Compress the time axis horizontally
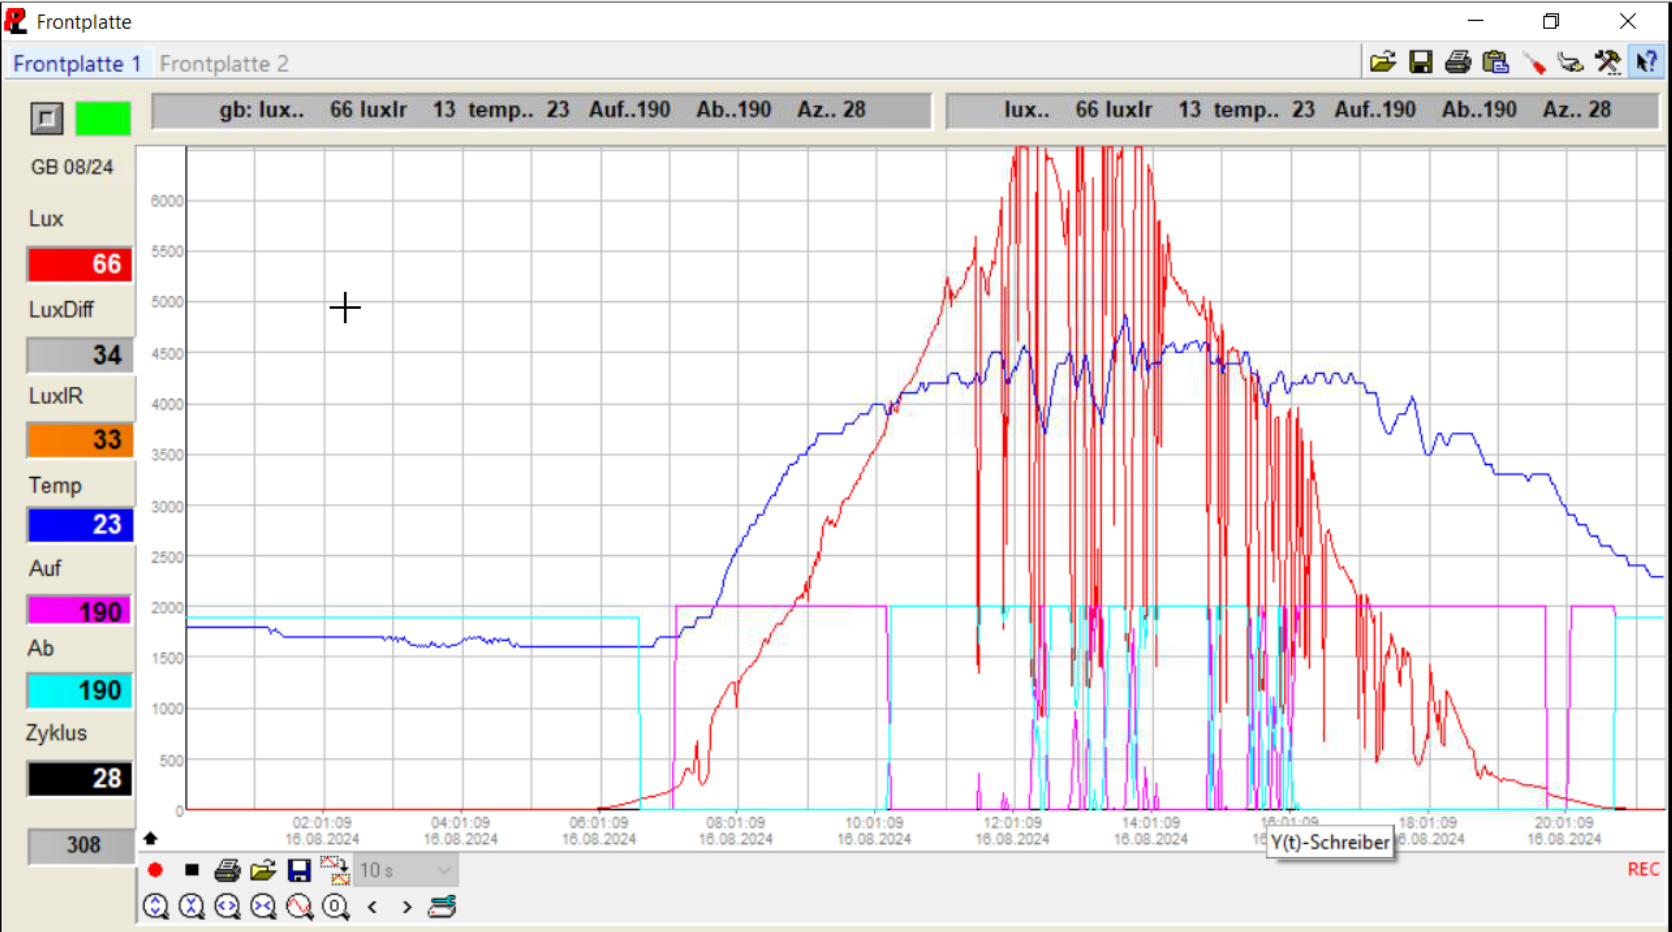Image resolution: width=1672 pixels, height=932 pixels. click(x=263, y=906)
